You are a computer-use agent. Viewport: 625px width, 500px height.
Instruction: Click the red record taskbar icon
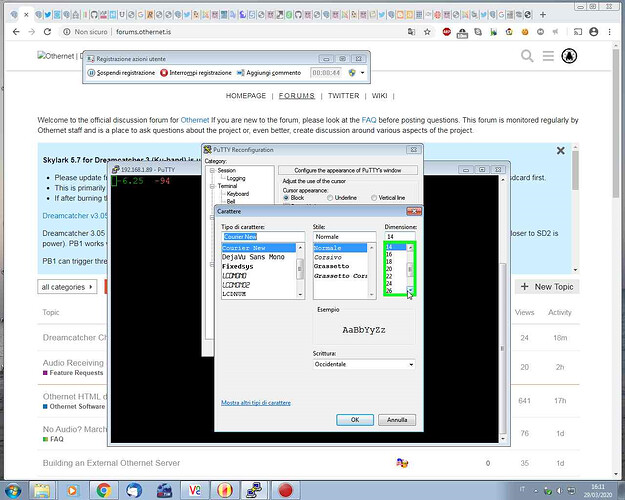coord(285,490)
